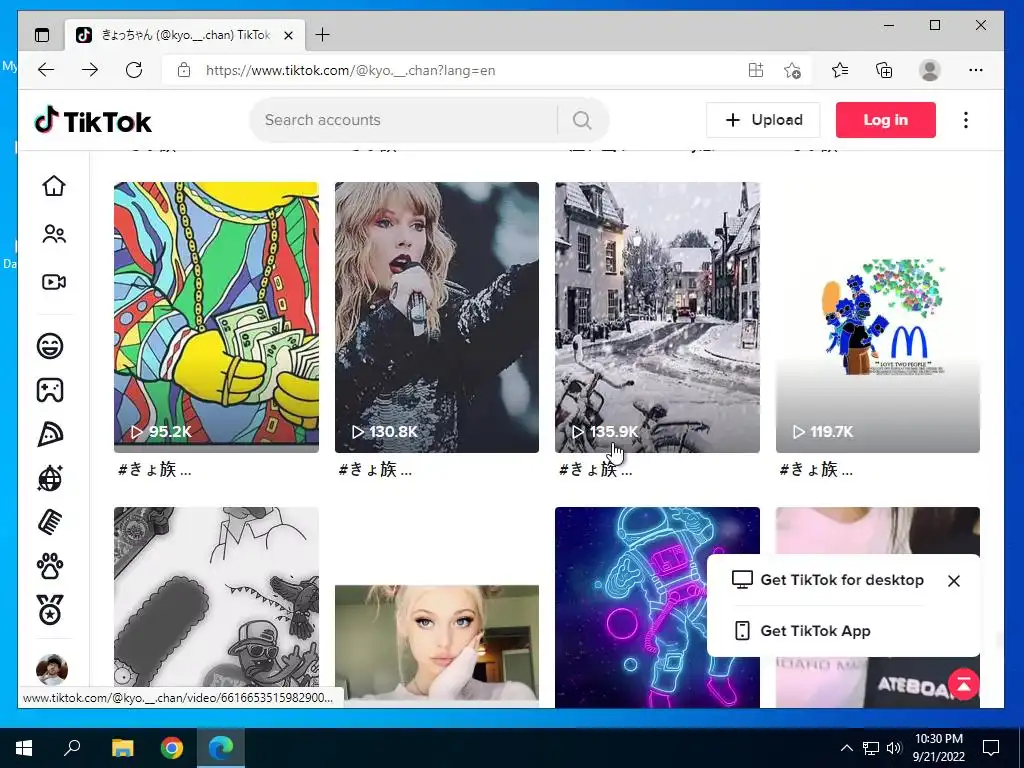The height and width of the screenshot is (768, 1024).
Task: Open File Explorer from the taskbar
Action: click(x=123, y=748)
